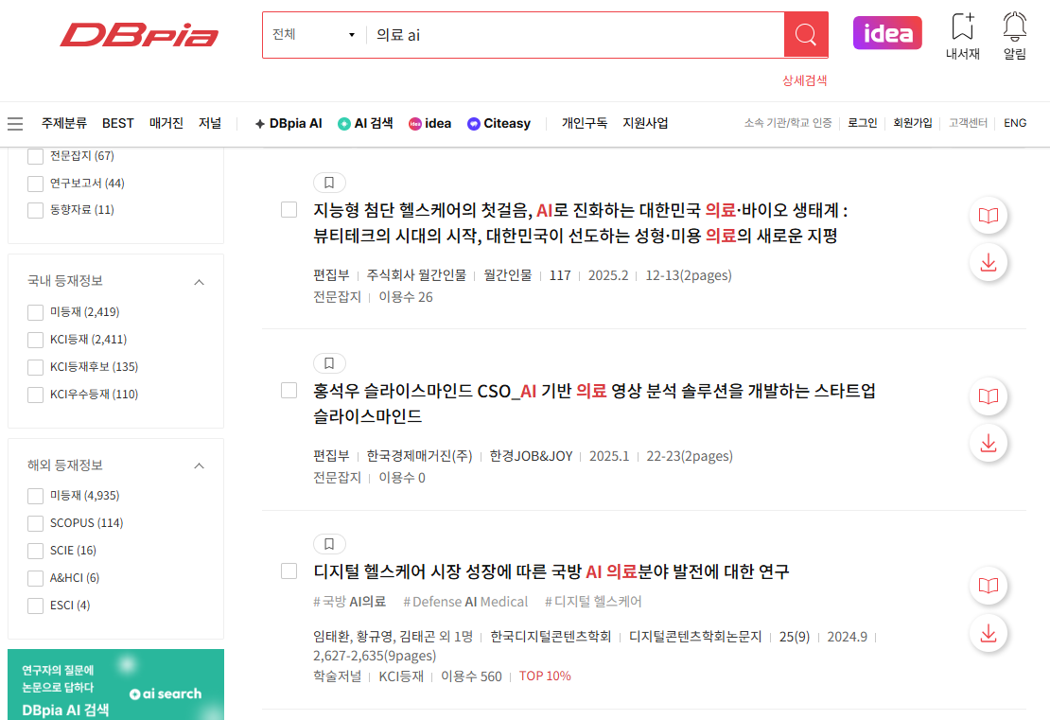Open article title 지능형 첨단 헬스케어의 첫걸음

coord(581,223)
